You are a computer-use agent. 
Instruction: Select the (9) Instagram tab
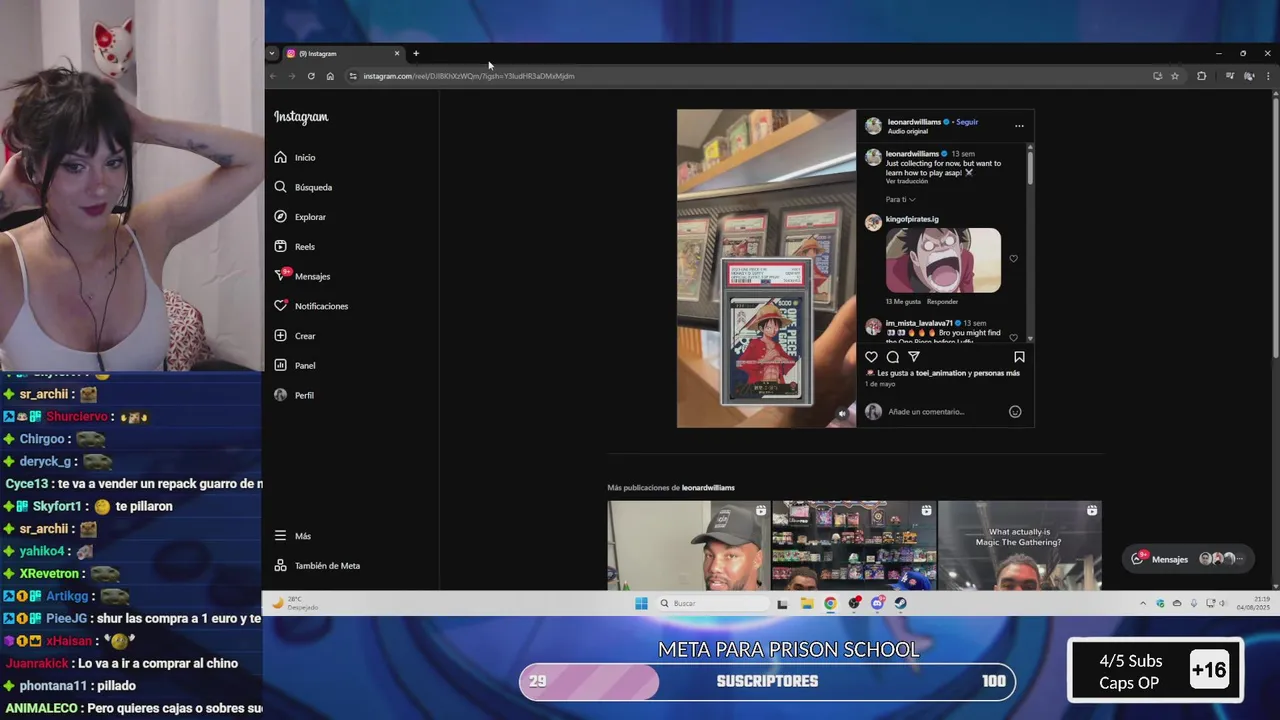click(342, 54)
